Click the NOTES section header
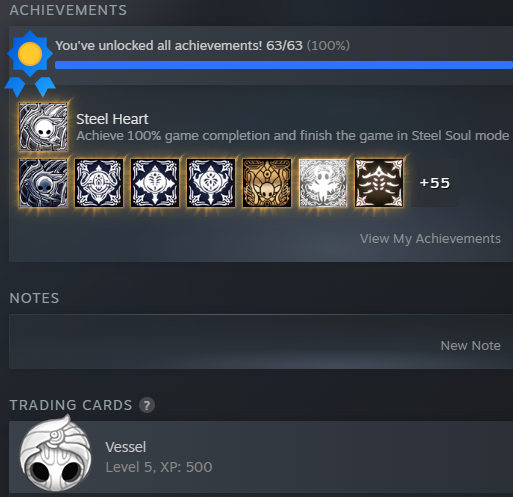The height and width of the screenshot is (497, 513). [34, 298]
